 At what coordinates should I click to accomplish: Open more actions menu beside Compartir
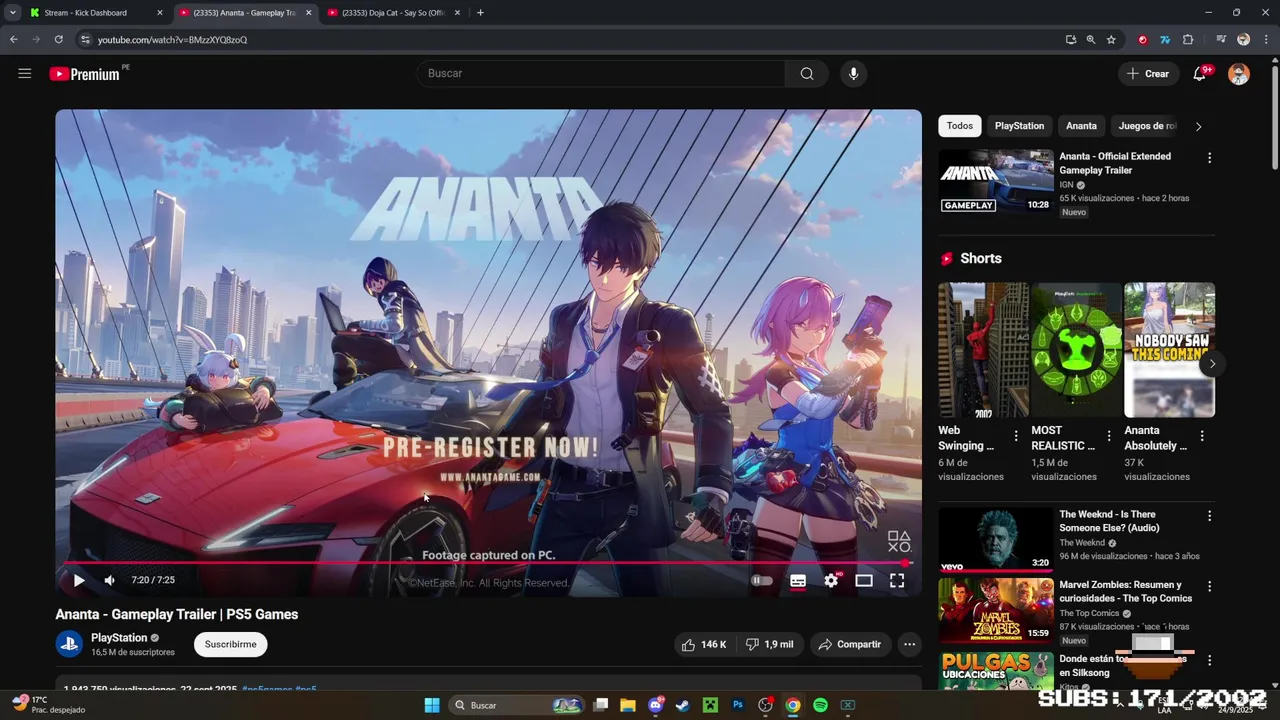909,645
